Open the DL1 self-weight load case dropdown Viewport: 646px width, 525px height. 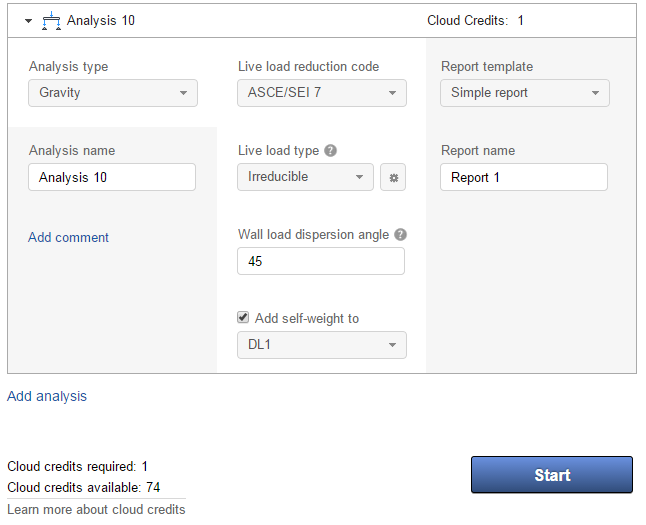tap(322, 345)
